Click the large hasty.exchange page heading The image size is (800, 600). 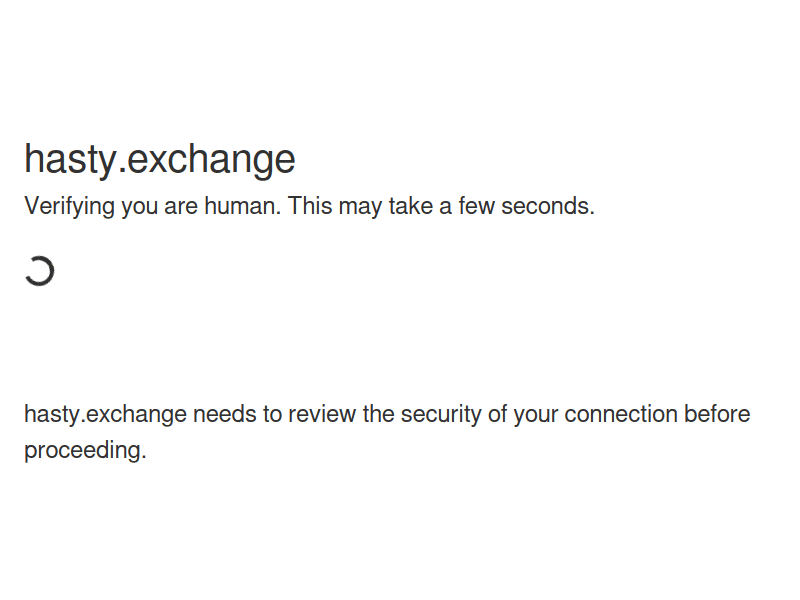160,160
